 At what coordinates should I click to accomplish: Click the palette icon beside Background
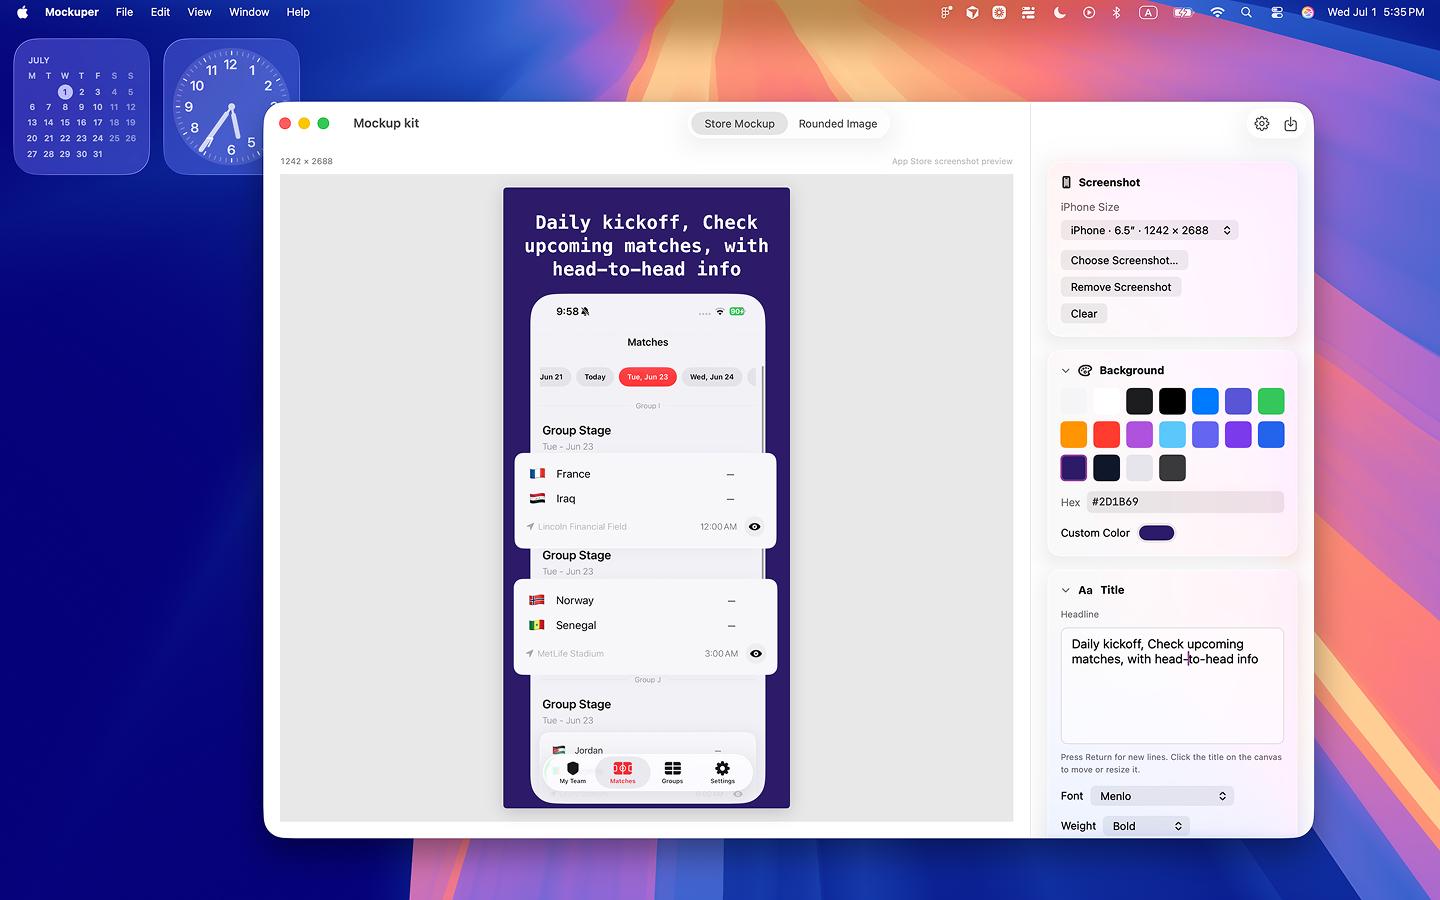1085,370
